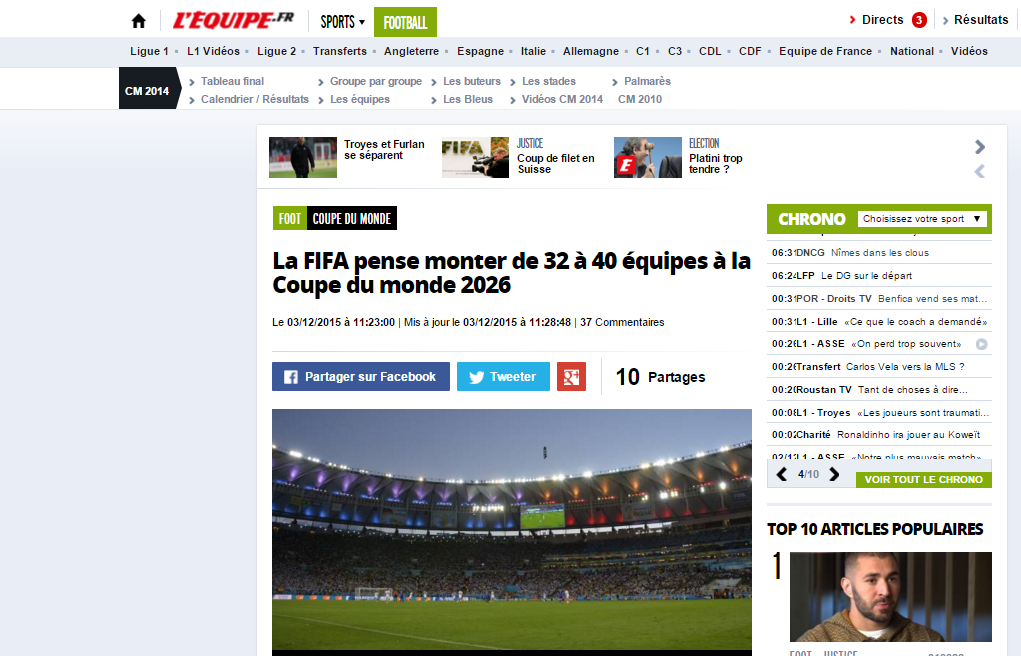The width and height of the screenshot is (1021, 656).
Task: Open the Les Bleus link
Action: click(x=468, y=100)
